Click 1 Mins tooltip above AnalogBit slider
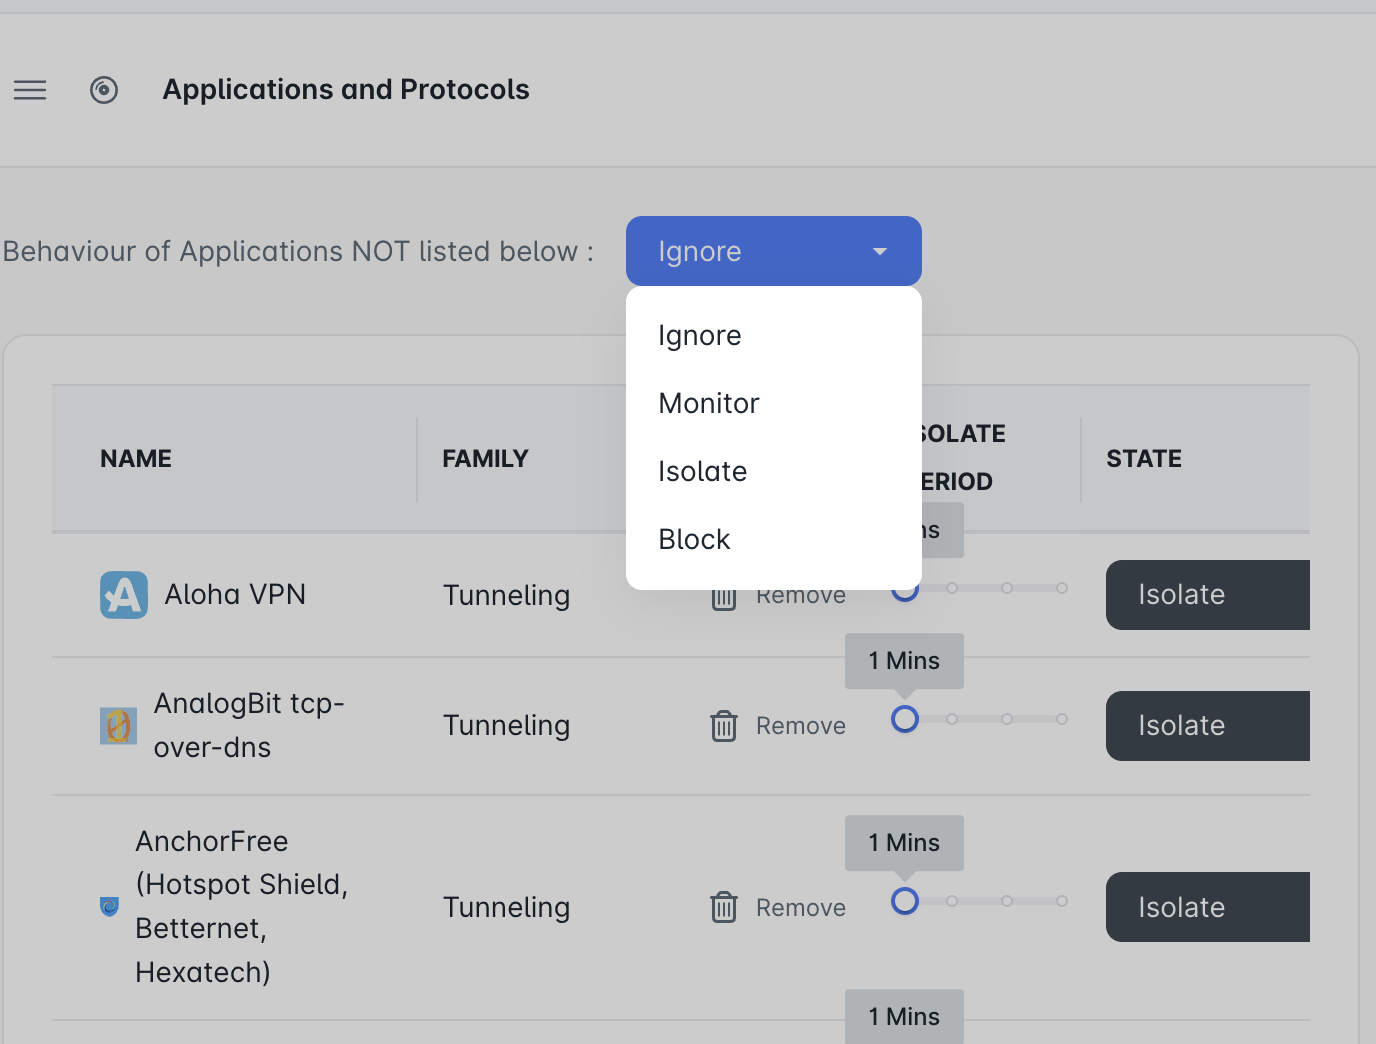1376x1044 pixels. pos(904,661)
